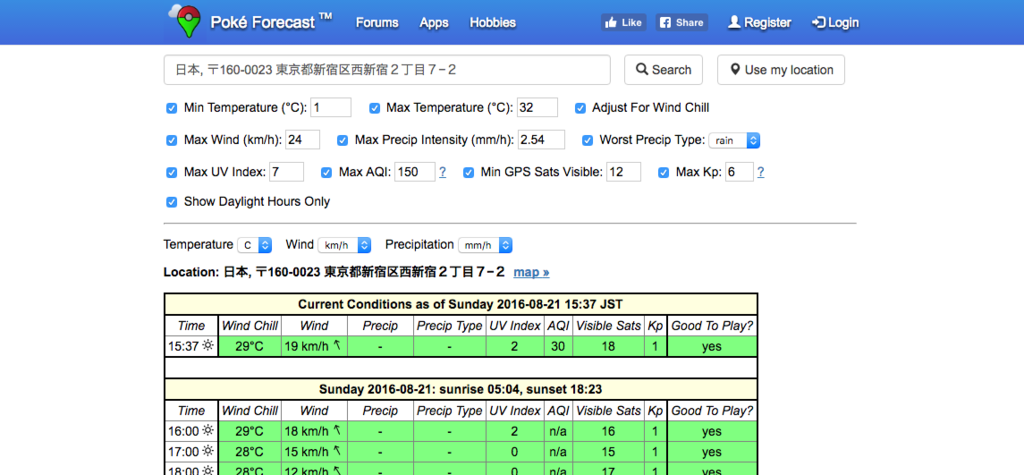The width and height of the screenshot is (1024, 475).
Task: Click the Max Wind input field
Action: pos(302,140)
